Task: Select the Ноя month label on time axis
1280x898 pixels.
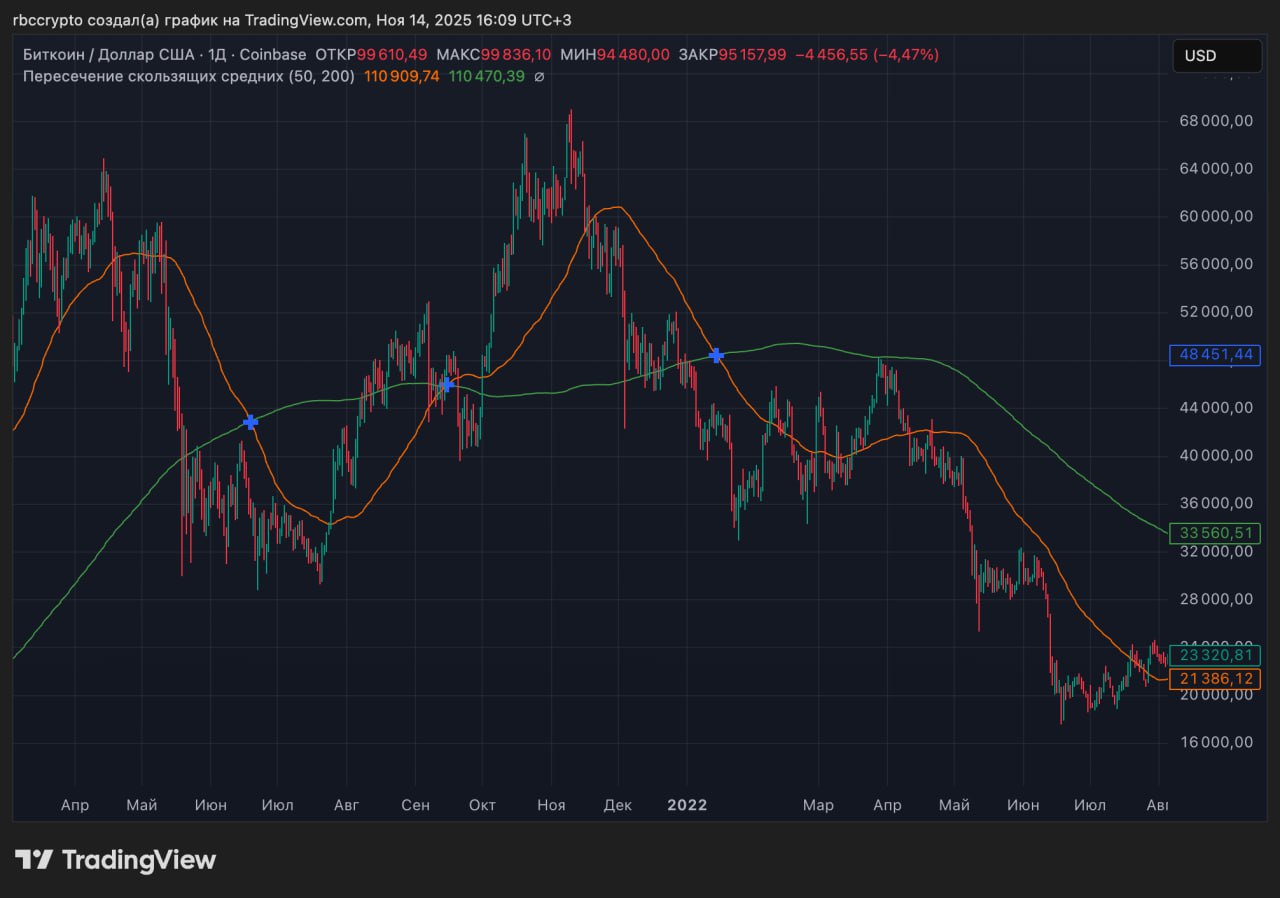Action: 551,805
